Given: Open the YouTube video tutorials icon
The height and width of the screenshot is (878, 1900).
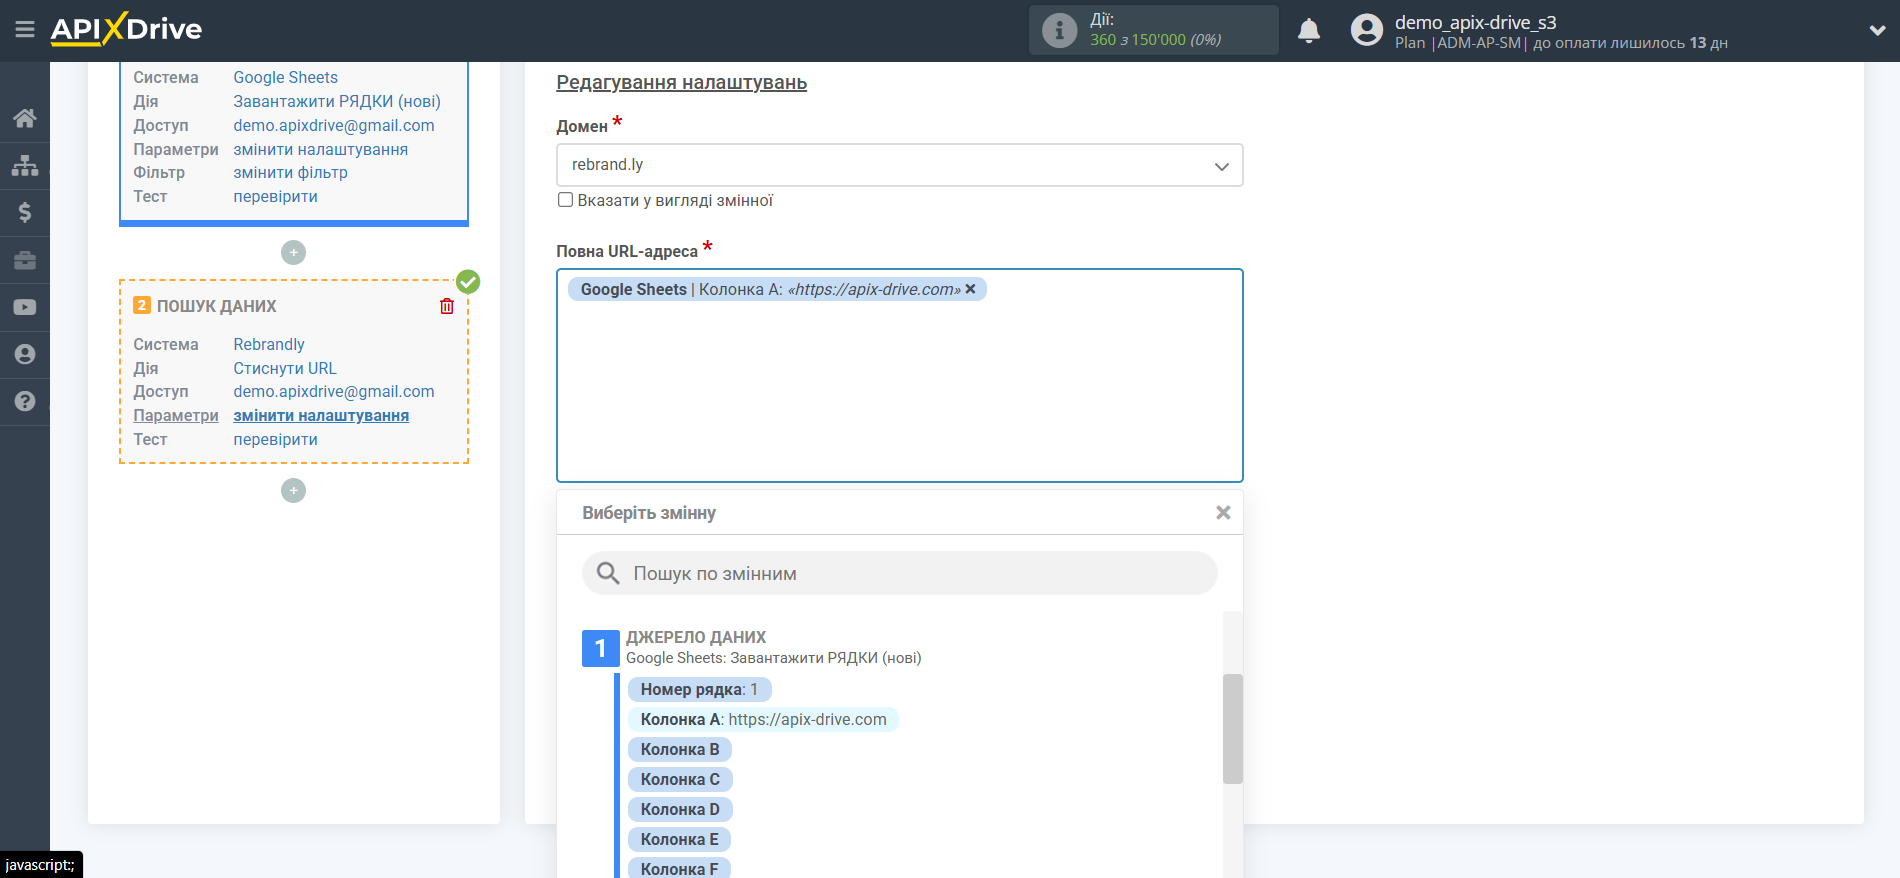Looking at the screenshot, I should [25, 307].
